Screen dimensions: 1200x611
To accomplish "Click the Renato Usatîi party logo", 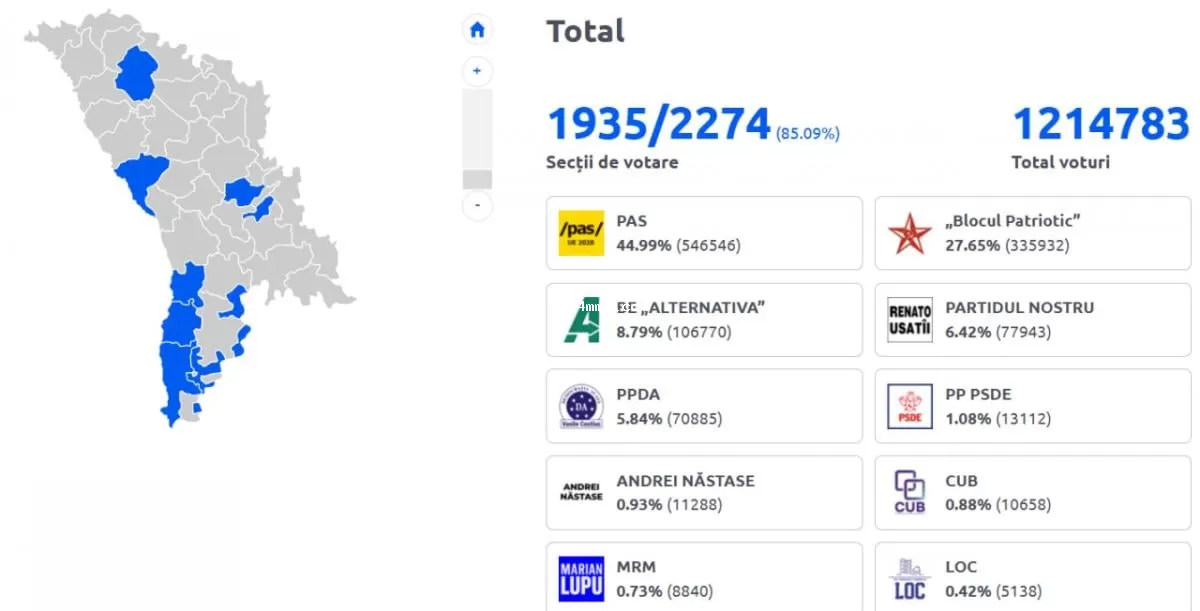I will coord(909,320).
